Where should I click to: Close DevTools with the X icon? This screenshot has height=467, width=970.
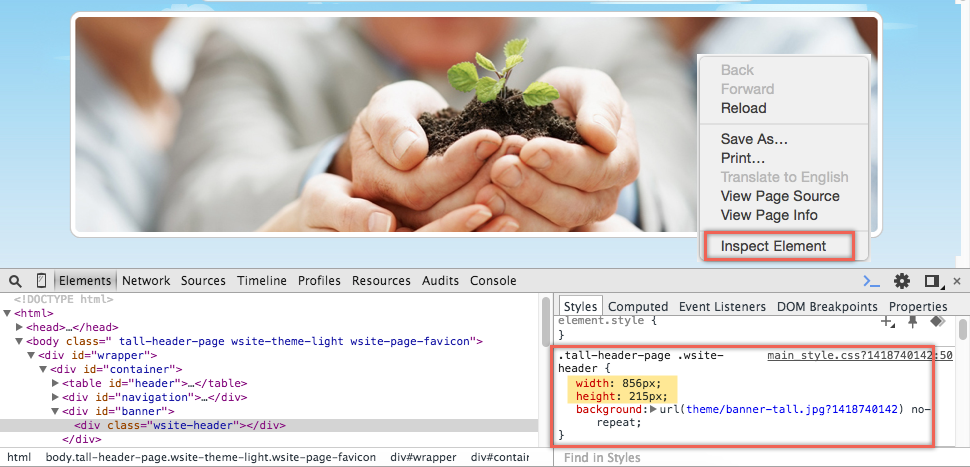[957, 281]
